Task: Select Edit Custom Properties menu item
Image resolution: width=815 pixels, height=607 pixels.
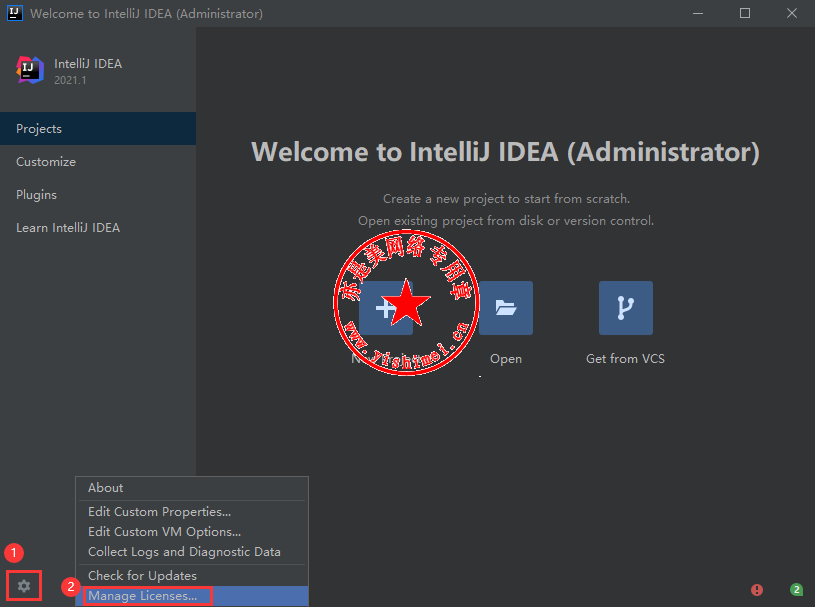Action: click(x=160, y=512)
